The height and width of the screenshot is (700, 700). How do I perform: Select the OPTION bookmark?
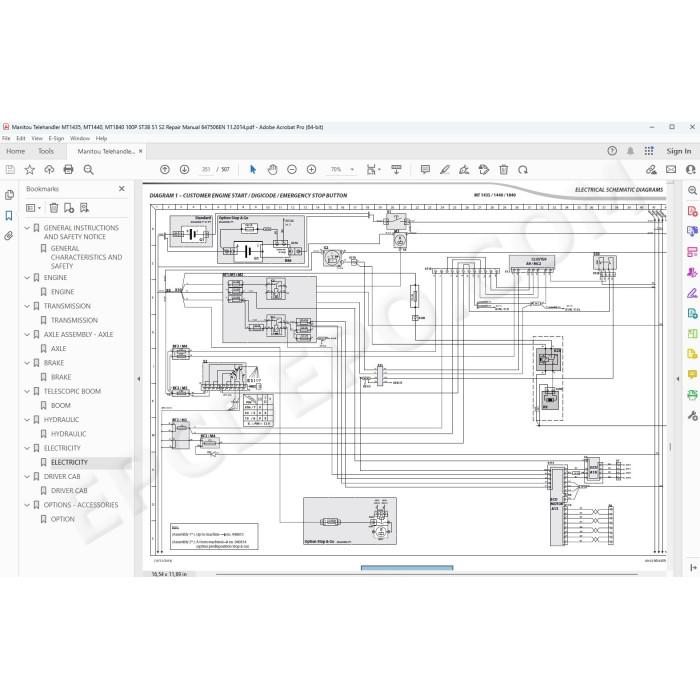63,519
